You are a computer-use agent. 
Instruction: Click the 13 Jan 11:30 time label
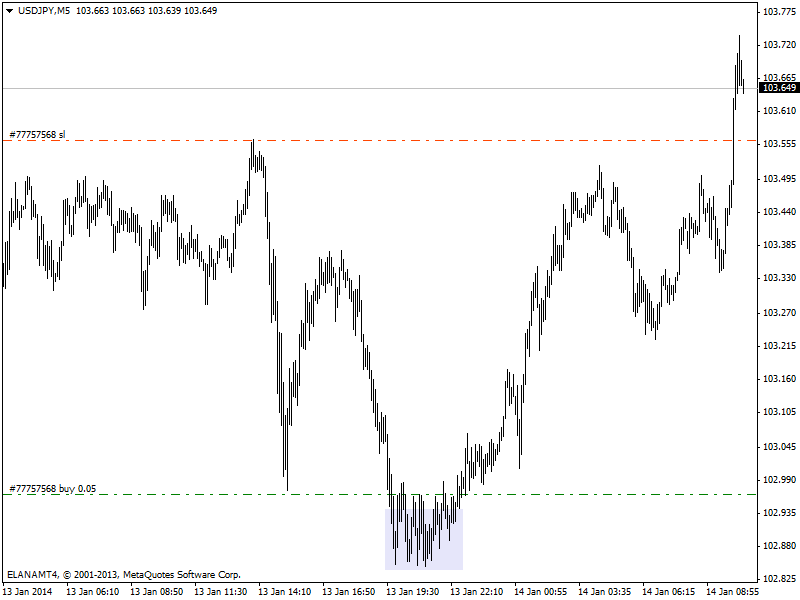tap(221, 592)
